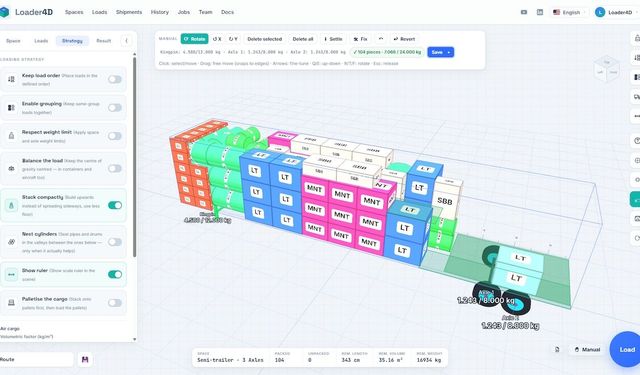
Task: Click the Show ruler icon
Action: coord(11,274)
